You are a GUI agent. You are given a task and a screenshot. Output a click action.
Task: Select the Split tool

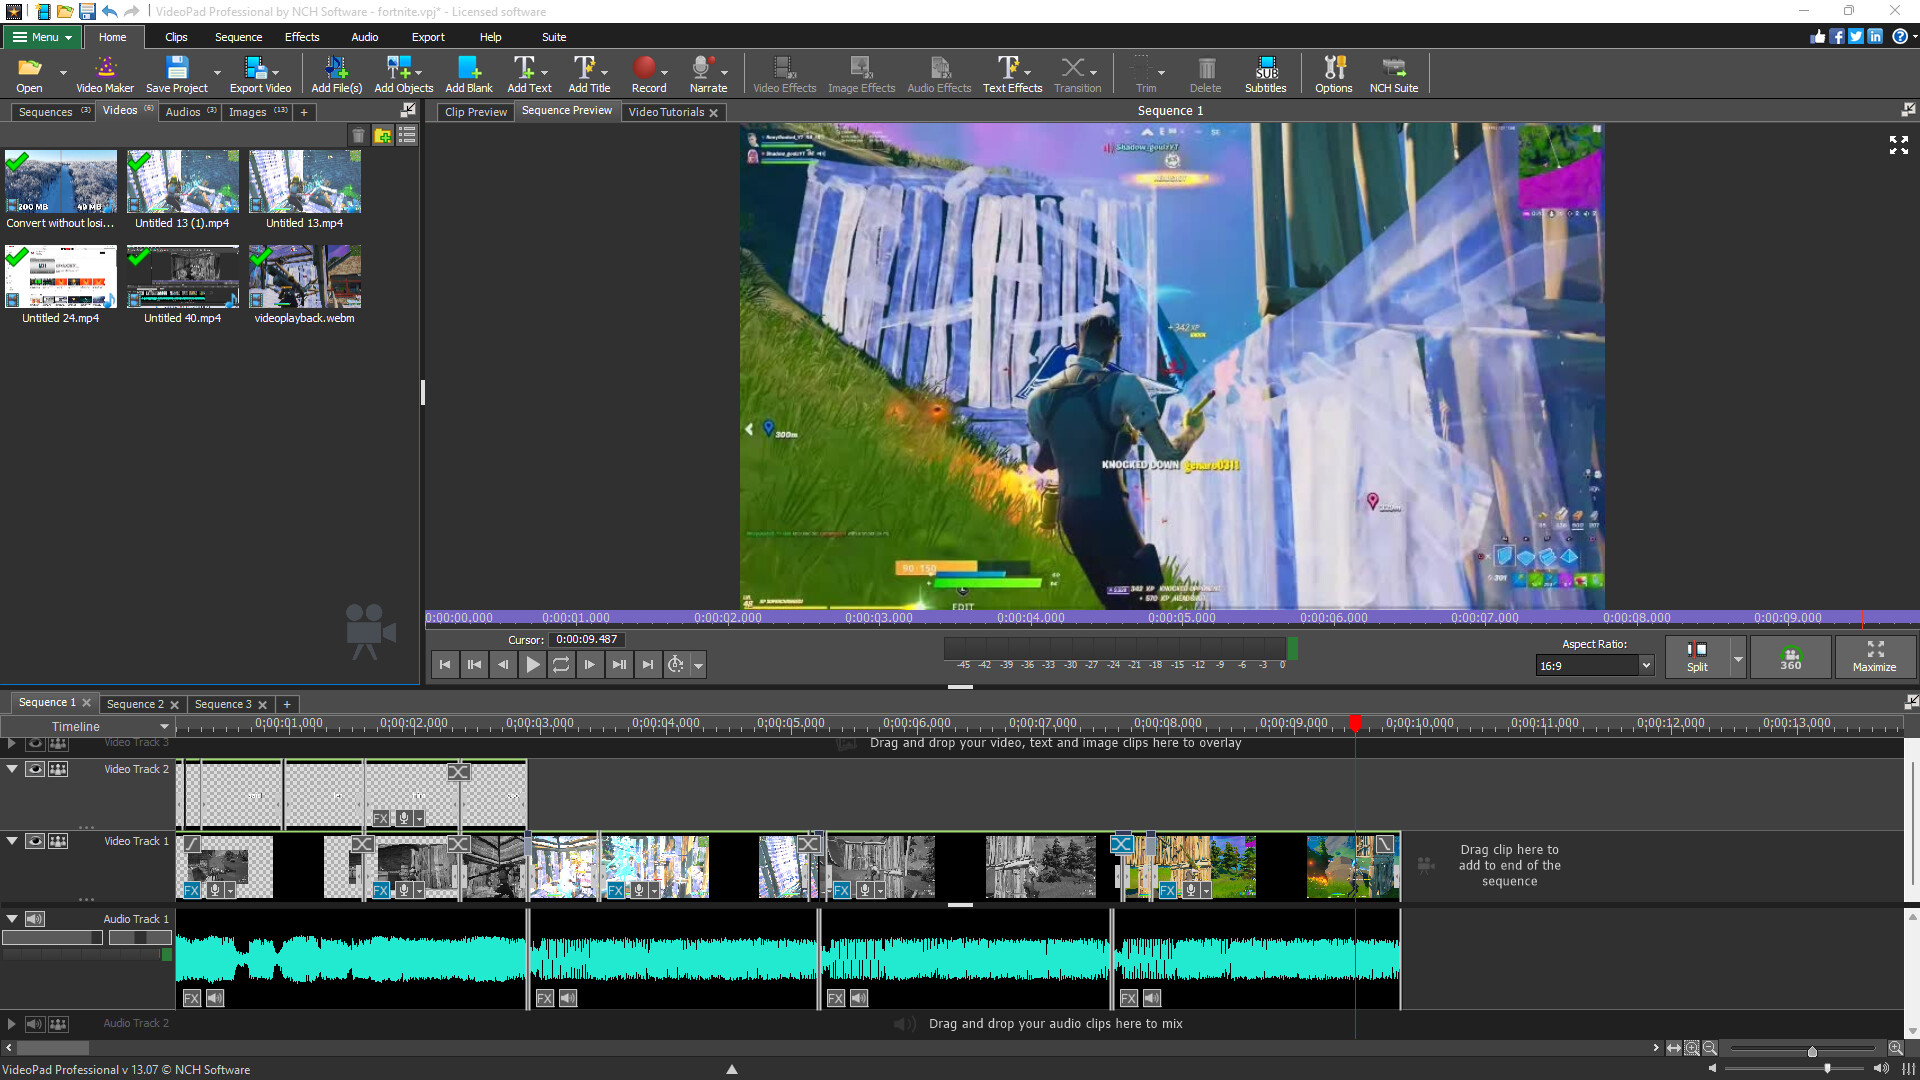[1697, 656]
